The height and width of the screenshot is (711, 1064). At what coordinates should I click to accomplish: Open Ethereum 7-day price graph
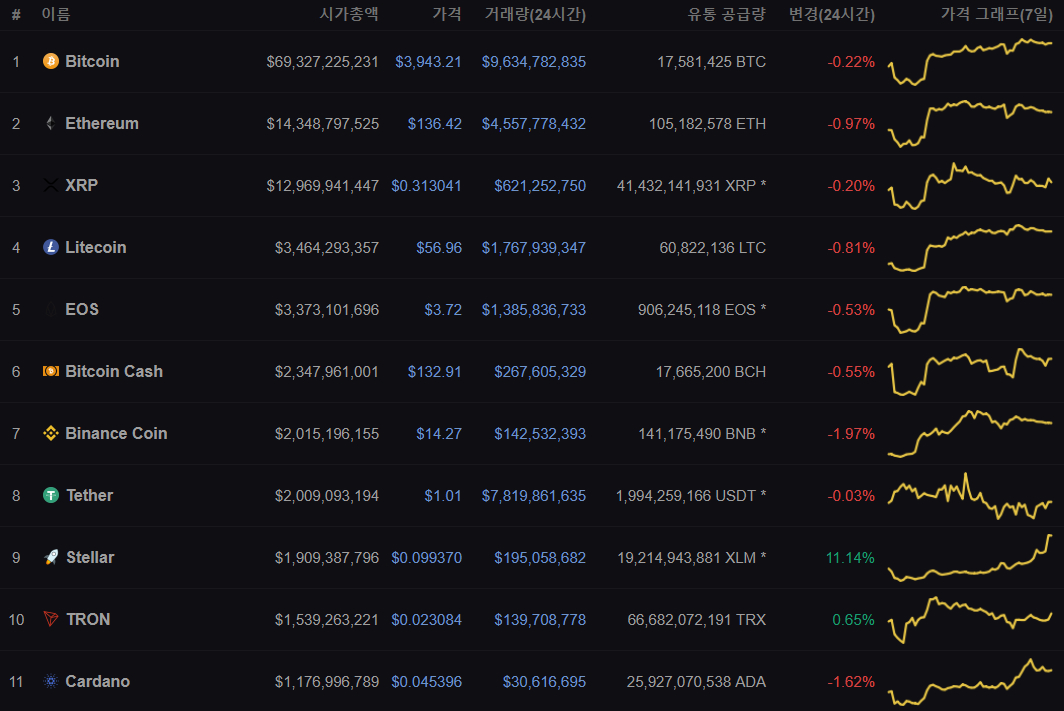[x=970, y=123]
